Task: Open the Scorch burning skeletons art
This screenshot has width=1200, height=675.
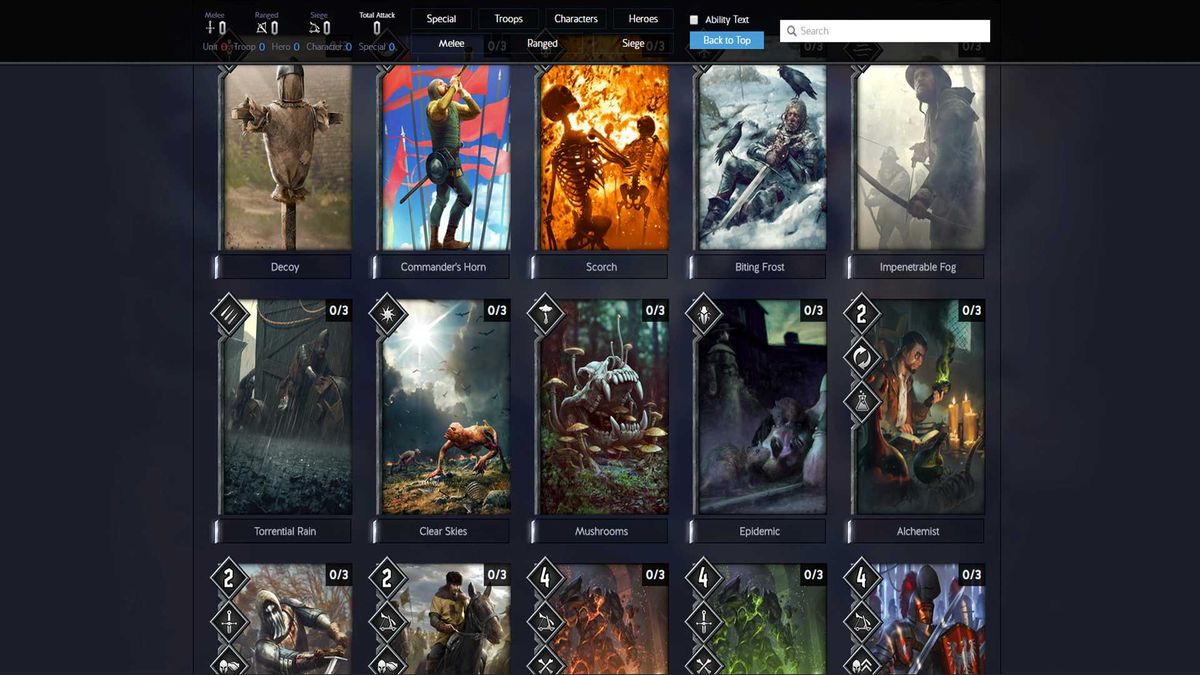Action: coord(603,157)
